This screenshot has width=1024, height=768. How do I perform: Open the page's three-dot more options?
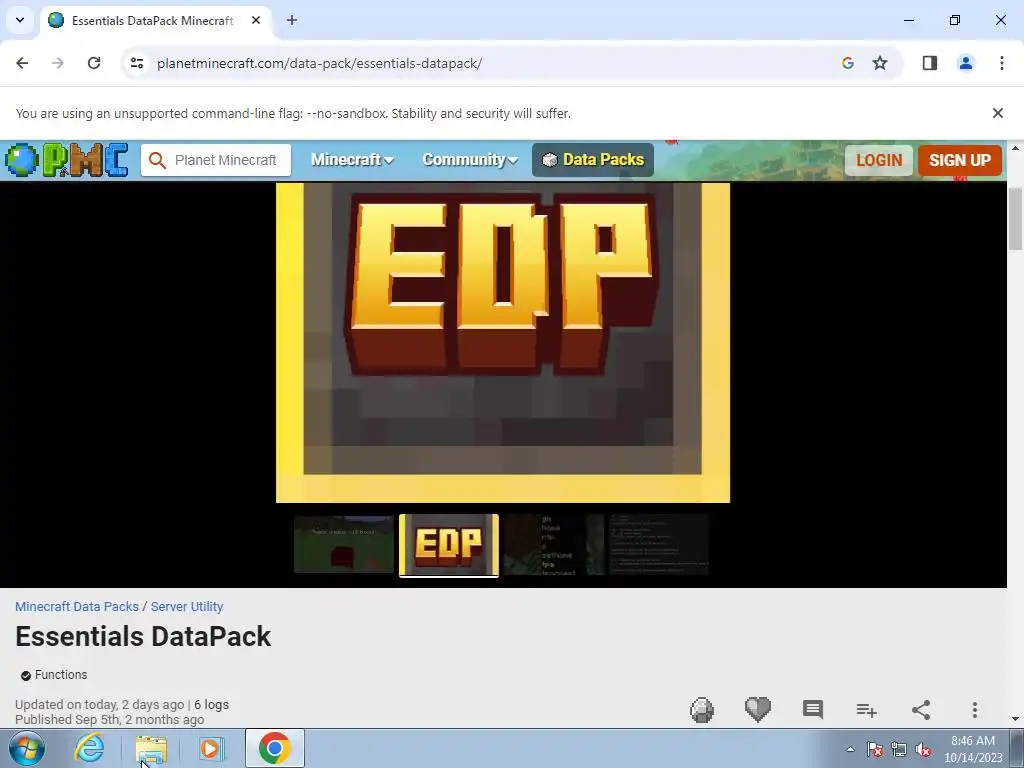975,710
